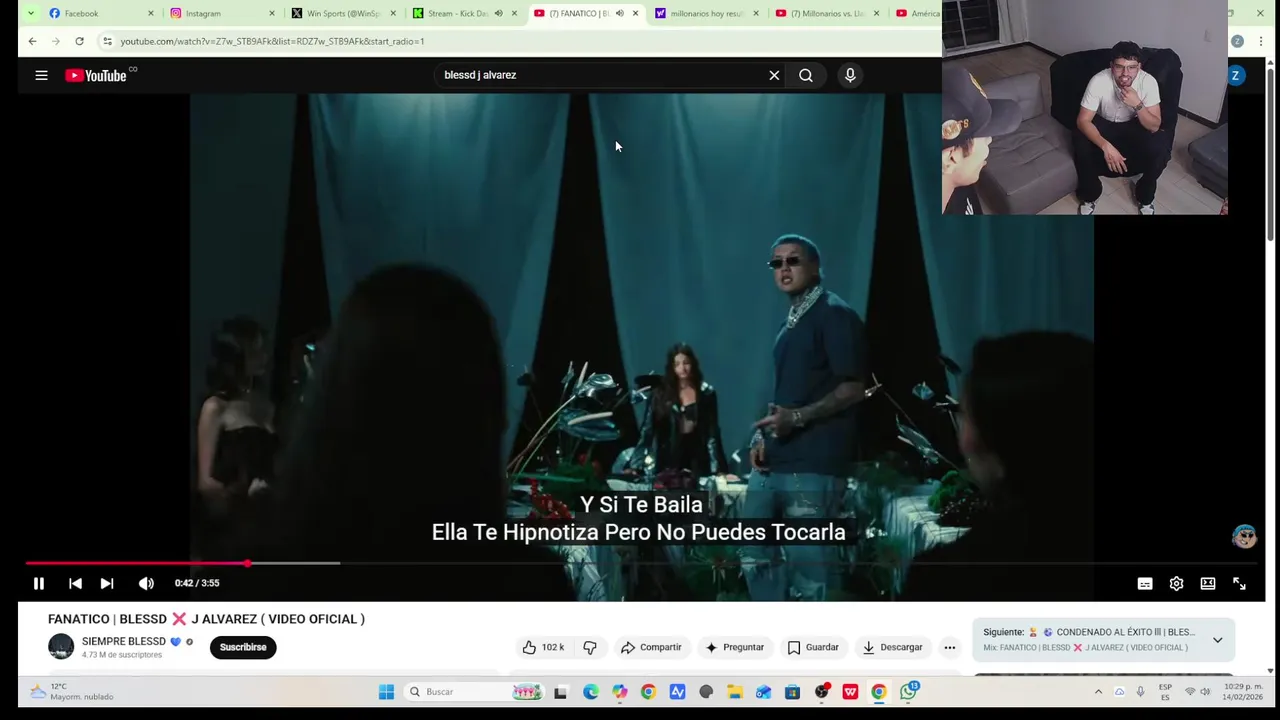Open WhatsApp from the taskbar
This screenshot has height=720, width=1280.
pyautogui.click(x=908, y=692)
